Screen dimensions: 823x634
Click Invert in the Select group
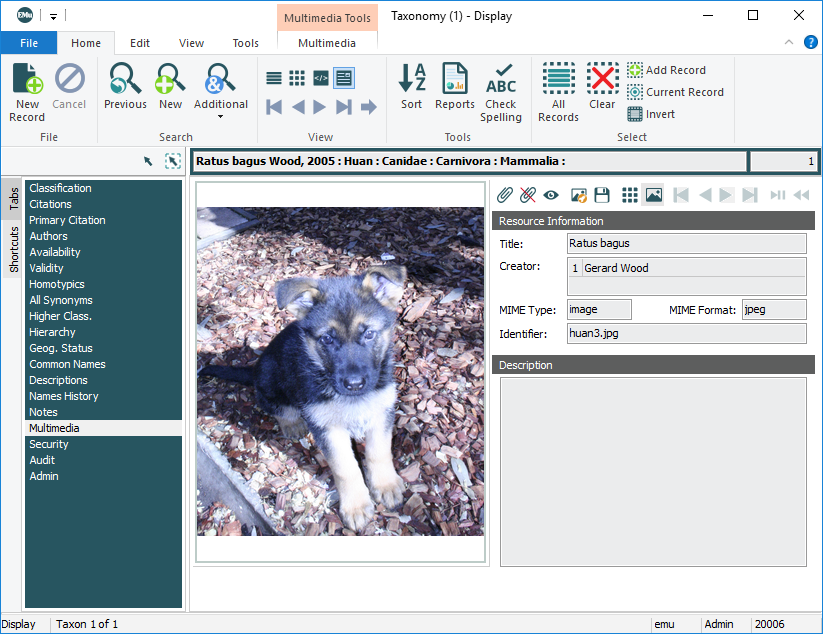coord(651,114)
